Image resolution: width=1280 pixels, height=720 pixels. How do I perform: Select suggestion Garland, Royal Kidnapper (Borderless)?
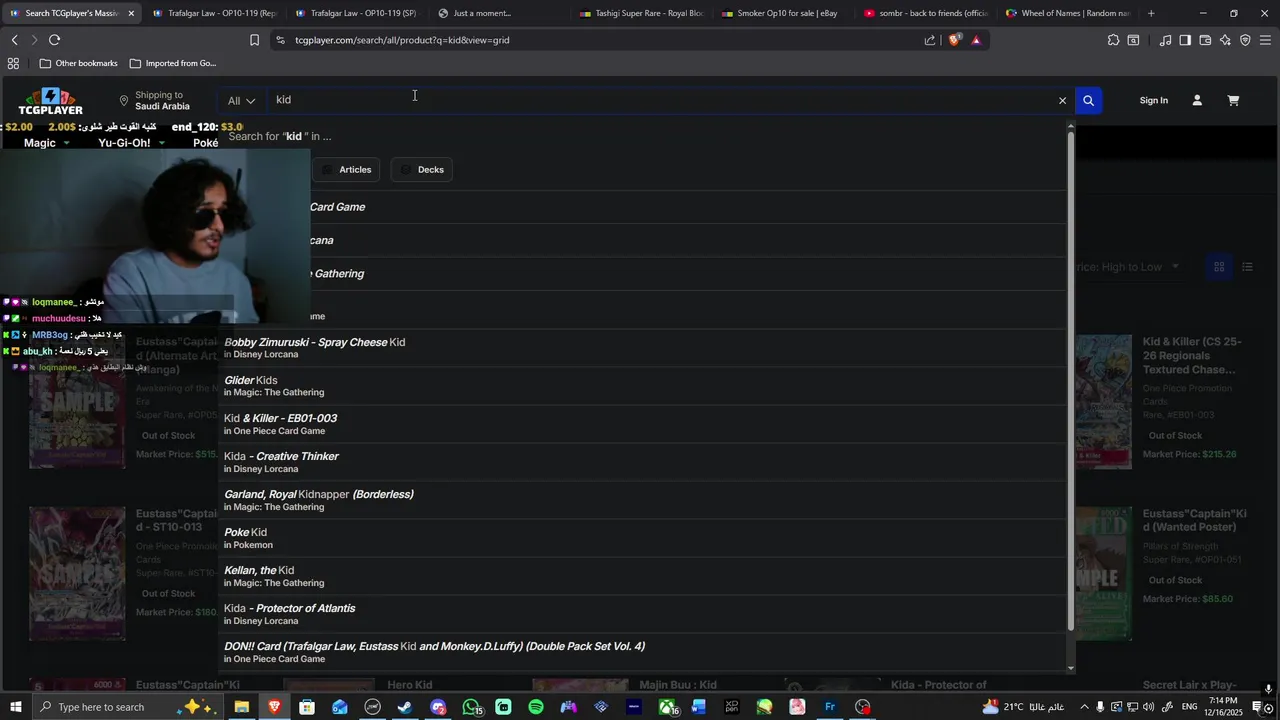(x=642, y=500)
